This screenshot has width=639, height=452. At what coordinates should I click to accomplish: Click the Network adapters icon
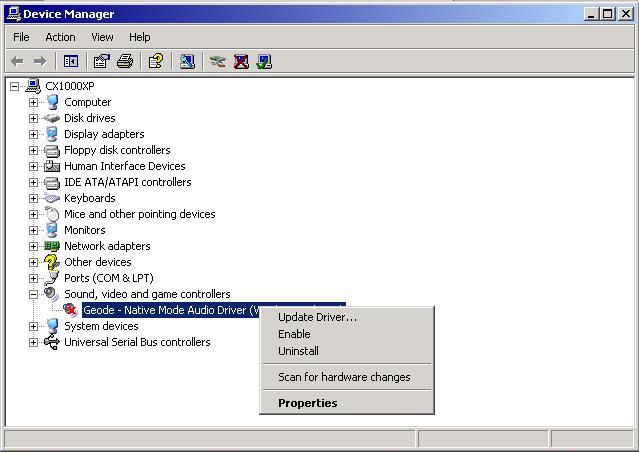52,246
